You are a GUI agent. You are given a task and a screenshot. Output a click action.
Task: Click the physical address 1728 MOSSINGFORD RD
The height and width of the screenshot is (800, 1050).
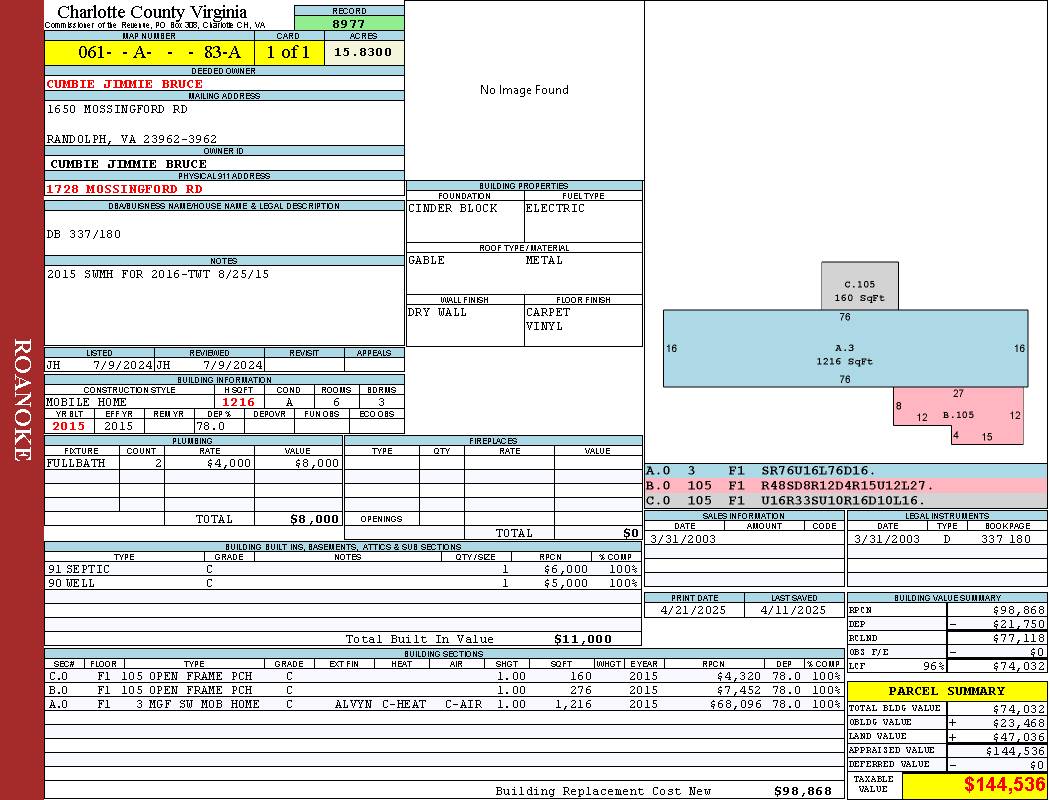(x=124, y=189)
